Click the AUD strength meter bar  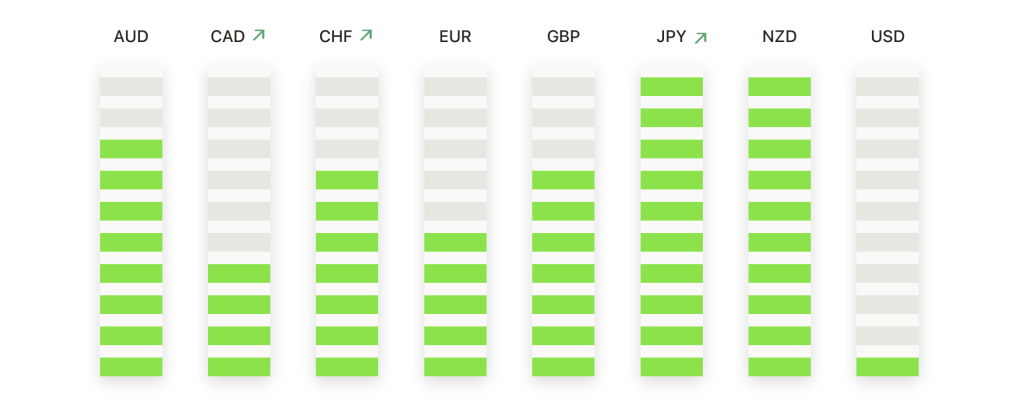click(131, 226)
